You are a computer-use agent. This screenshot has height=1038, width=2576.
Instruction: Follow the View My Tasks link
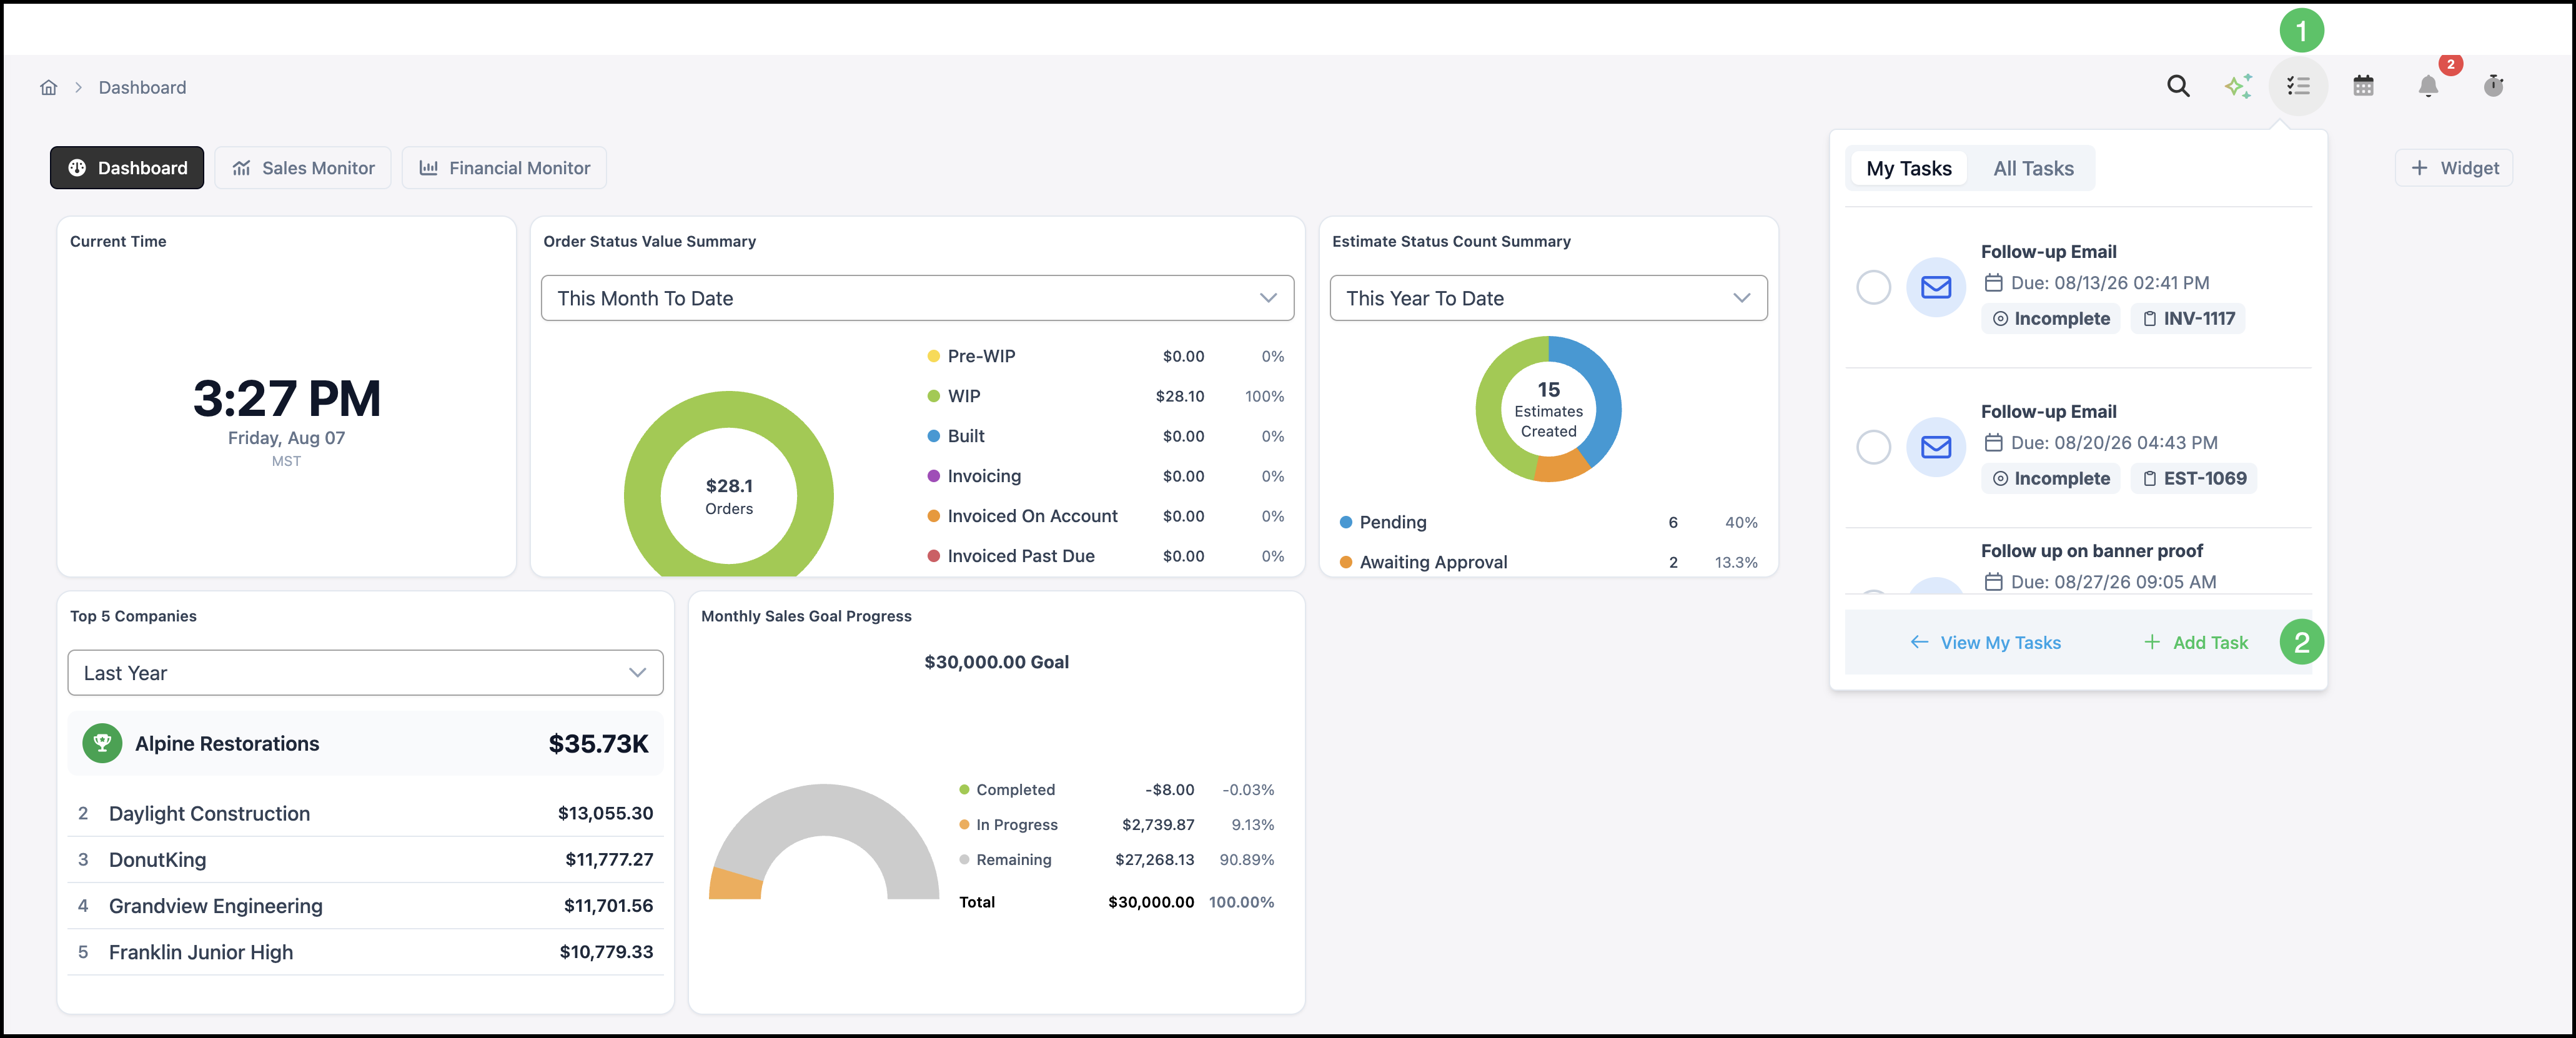click(1985, 643)
